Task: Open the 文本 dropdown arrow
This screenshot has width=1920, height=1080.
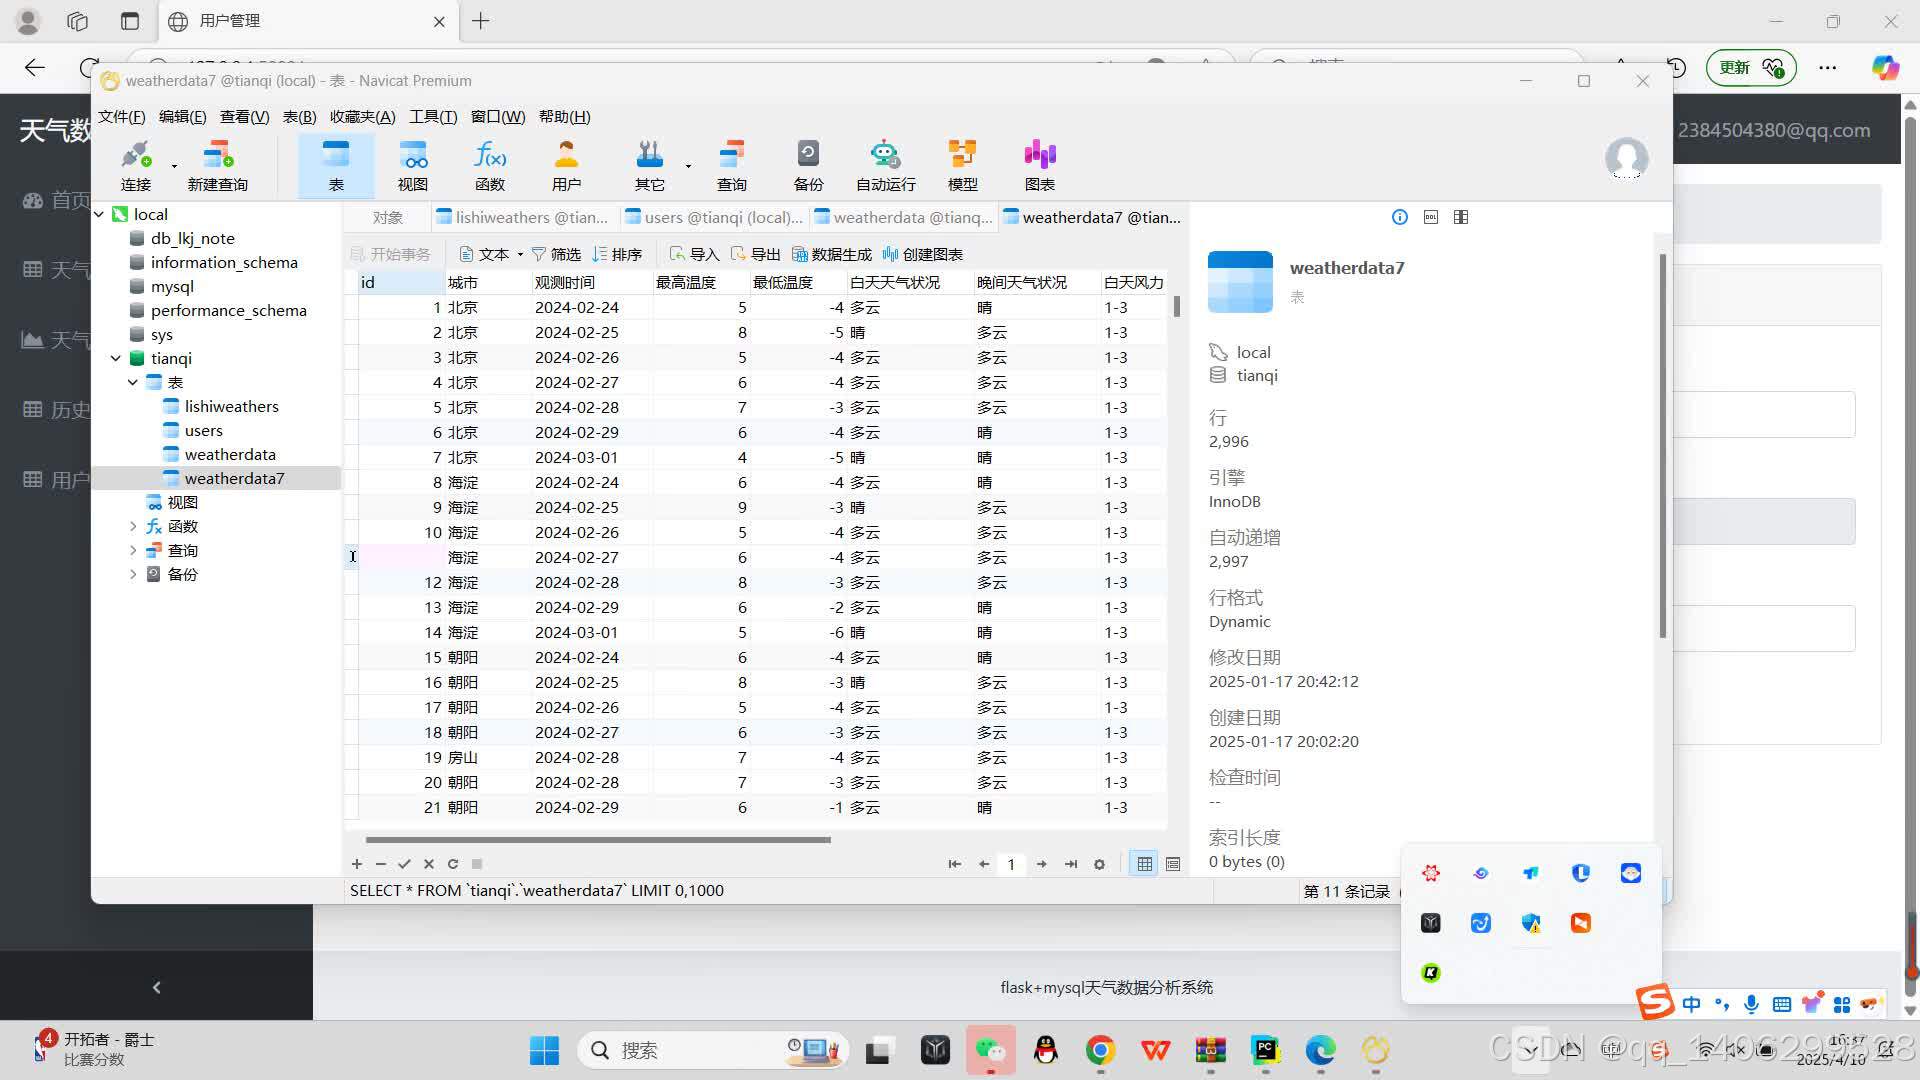Action: click(520, 254)
